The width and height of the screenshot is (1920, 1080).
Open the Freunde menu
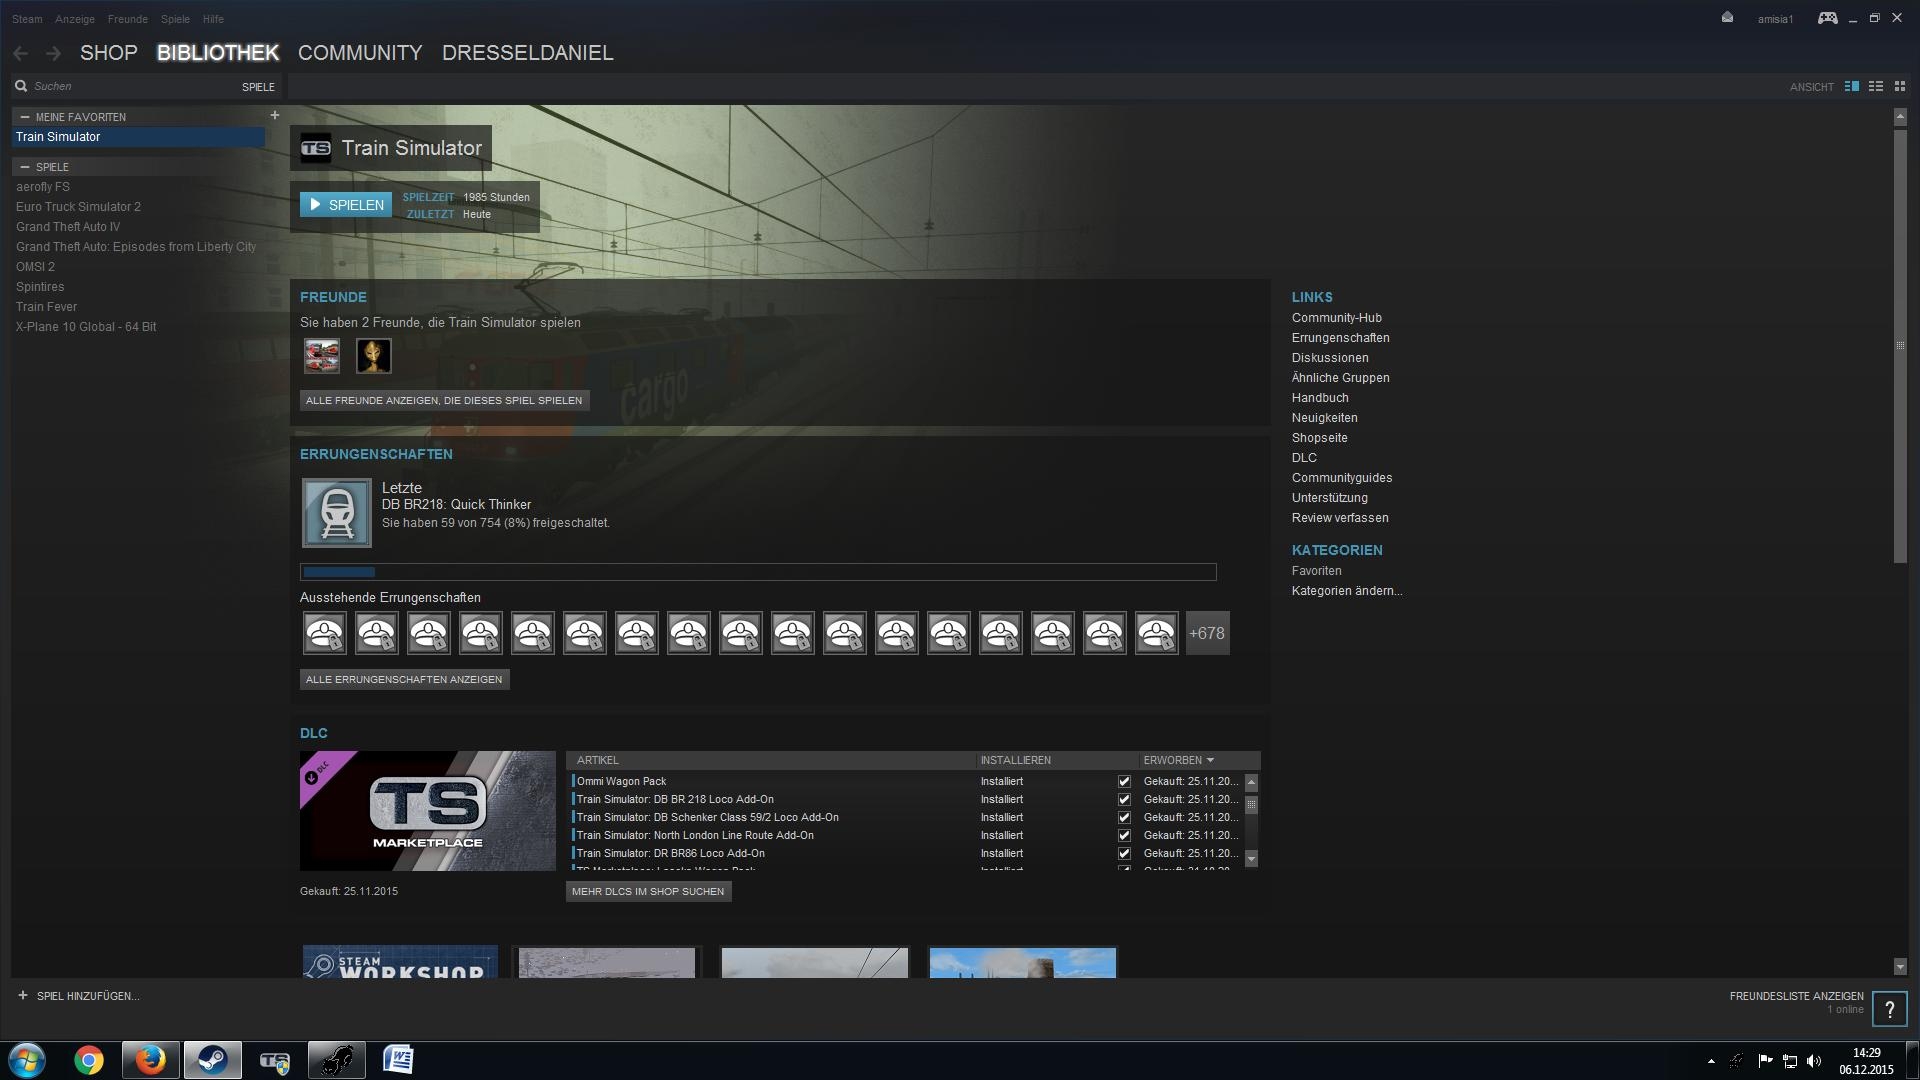pyautogui.click(x=127, y=19)
